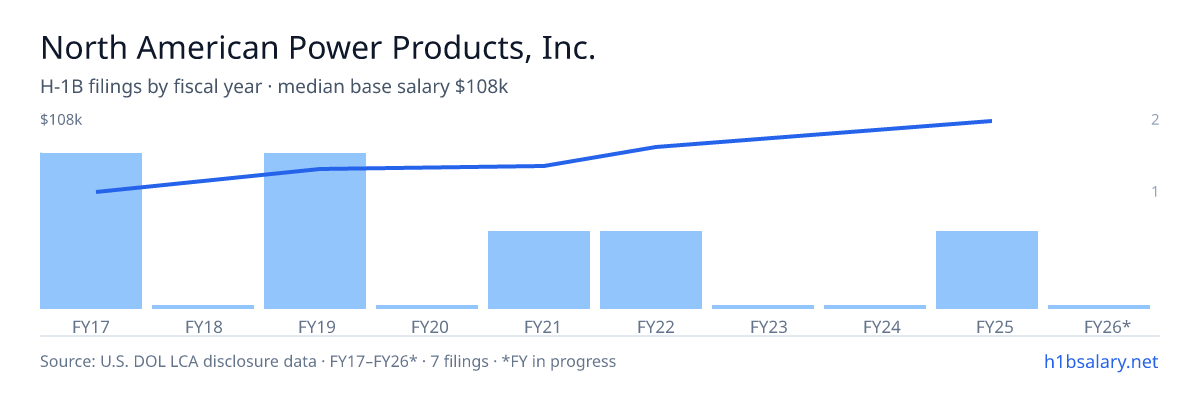
Task: Click the FY21 axis label
Action: click(539, 326)
